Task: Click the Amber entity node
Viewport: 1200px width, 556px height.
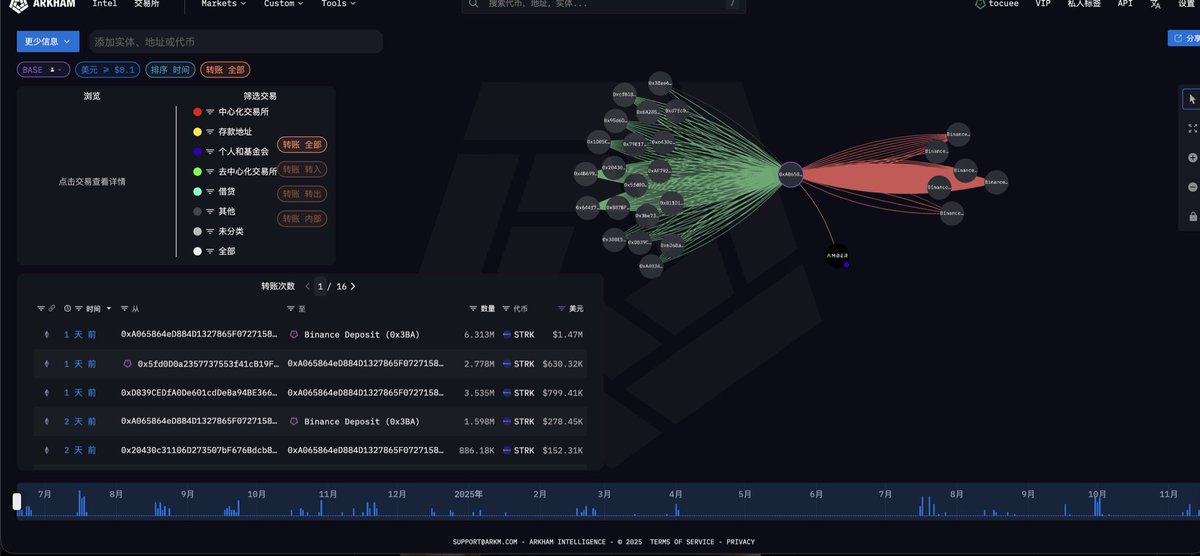Action: [x=838, y=256]
